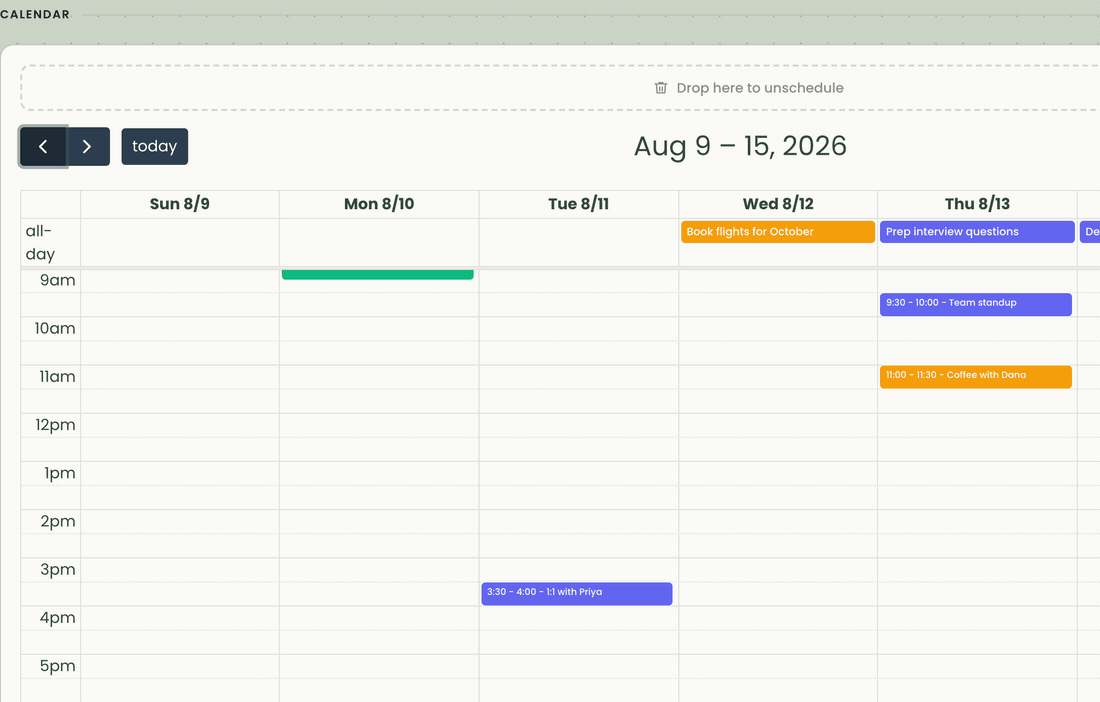Viewport: 1100px width, 702px height.
Task: Click the Sun 8/9 column header
Action: point(180,204)
